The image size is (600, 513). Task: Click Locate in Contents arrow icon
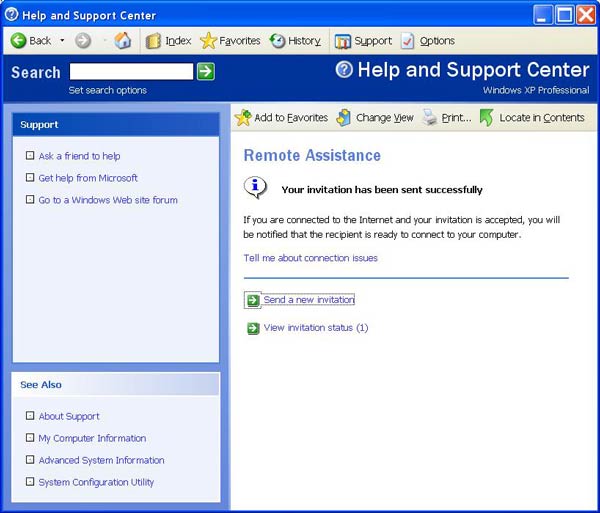coord(487,117)
